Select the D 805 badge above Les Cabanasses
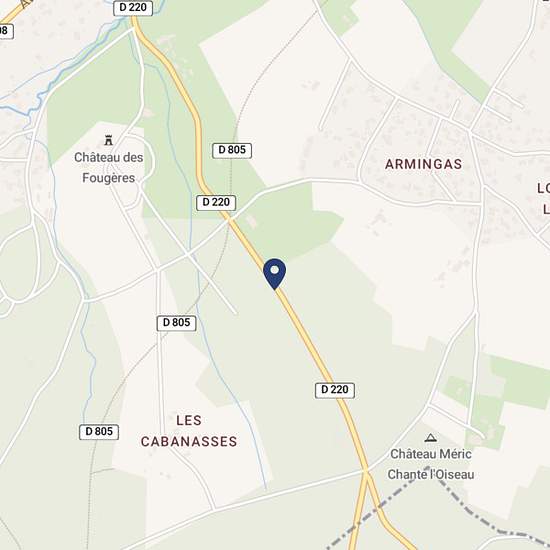The image size is (550, 550). 176,323
